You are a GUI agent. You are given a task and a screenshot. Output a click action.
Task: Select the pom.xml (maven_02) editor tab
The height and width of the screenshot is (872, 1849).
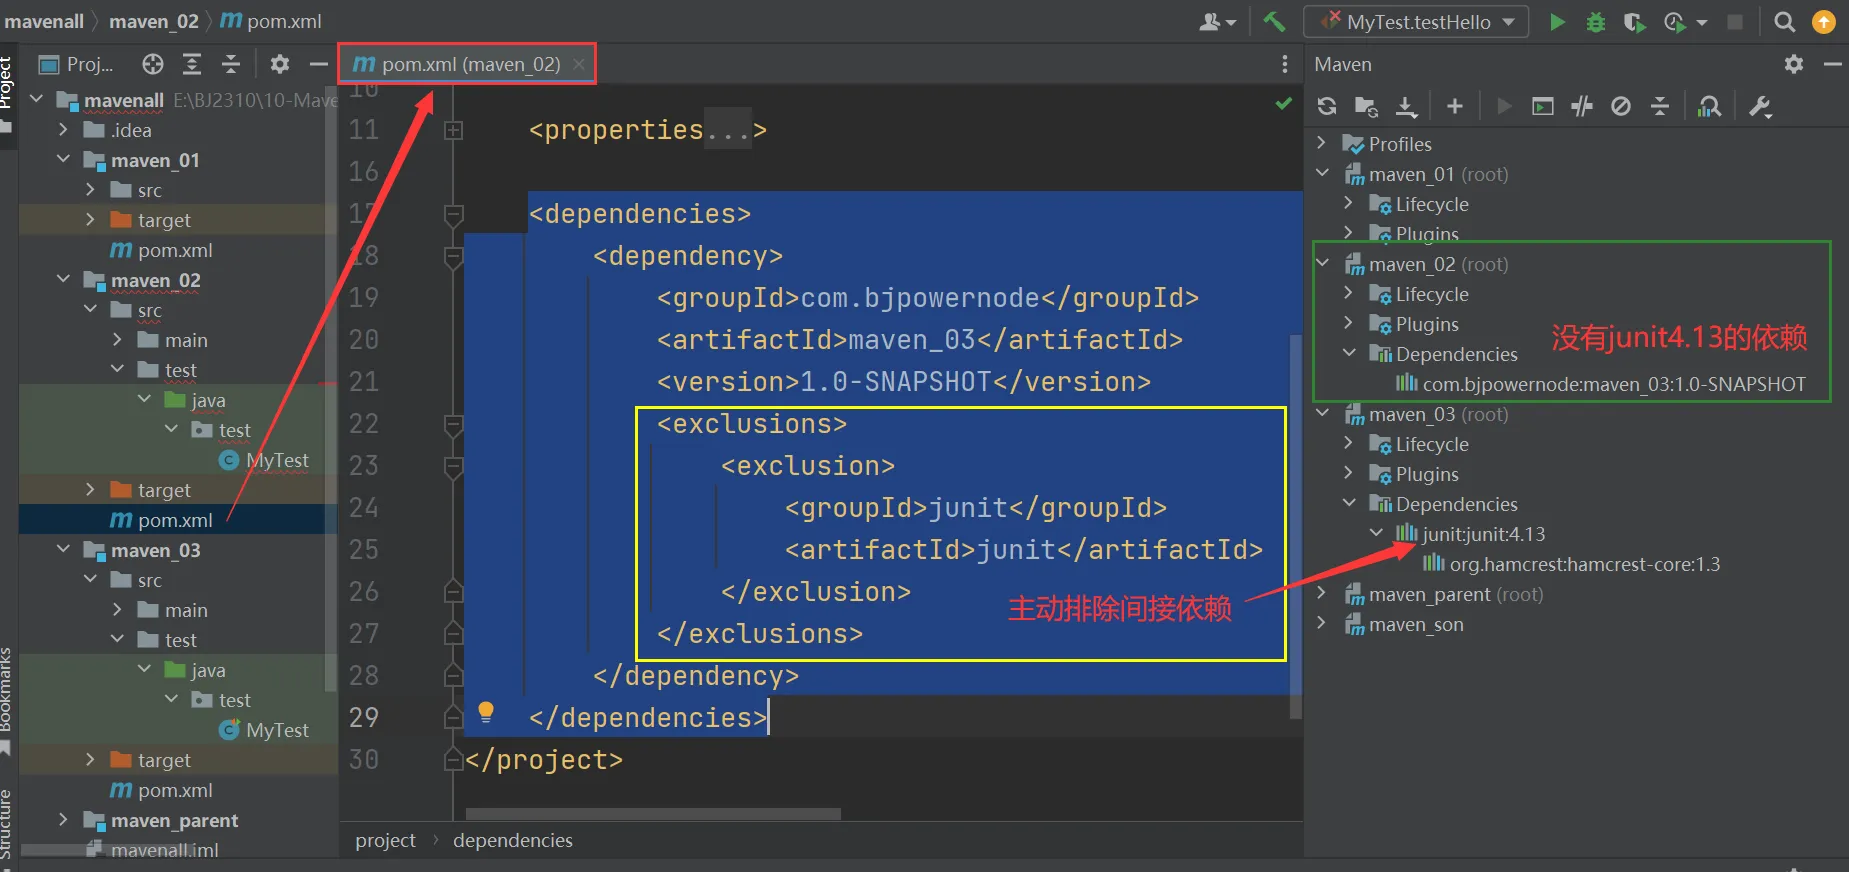point(466,64)
